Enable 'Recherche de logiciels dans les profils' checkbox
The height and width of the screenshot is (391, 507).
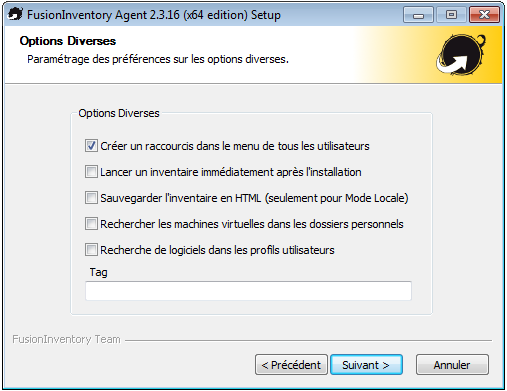click(x=91, y=250)
